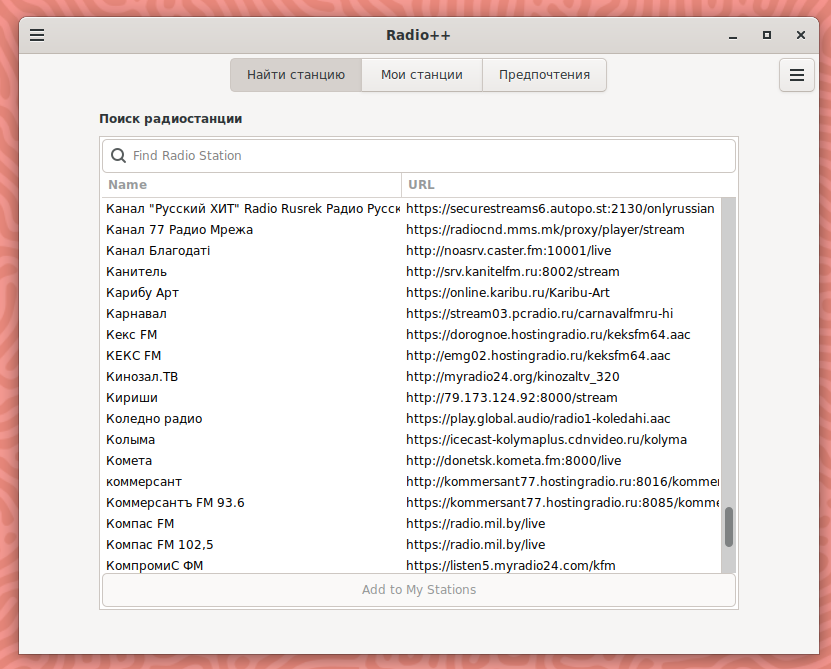Click URL http://noasrv.caster.fm:10001/live
Screen dimensions: 831x669
pyautogui.click(x=508, y=251)
